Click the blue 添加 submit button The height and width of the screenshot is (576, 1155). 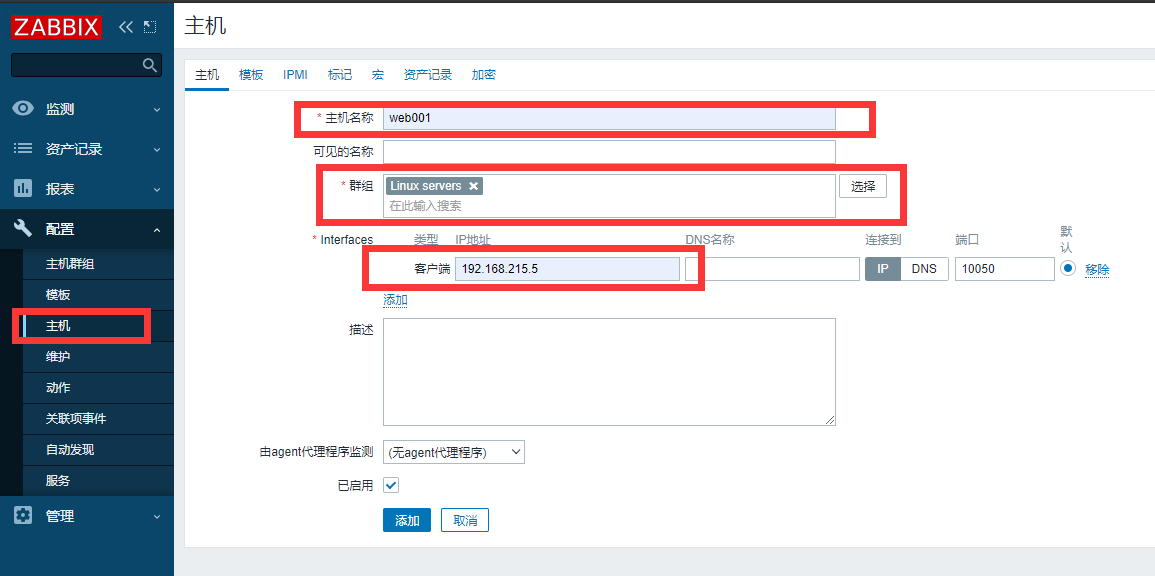[x=407, y=520]
